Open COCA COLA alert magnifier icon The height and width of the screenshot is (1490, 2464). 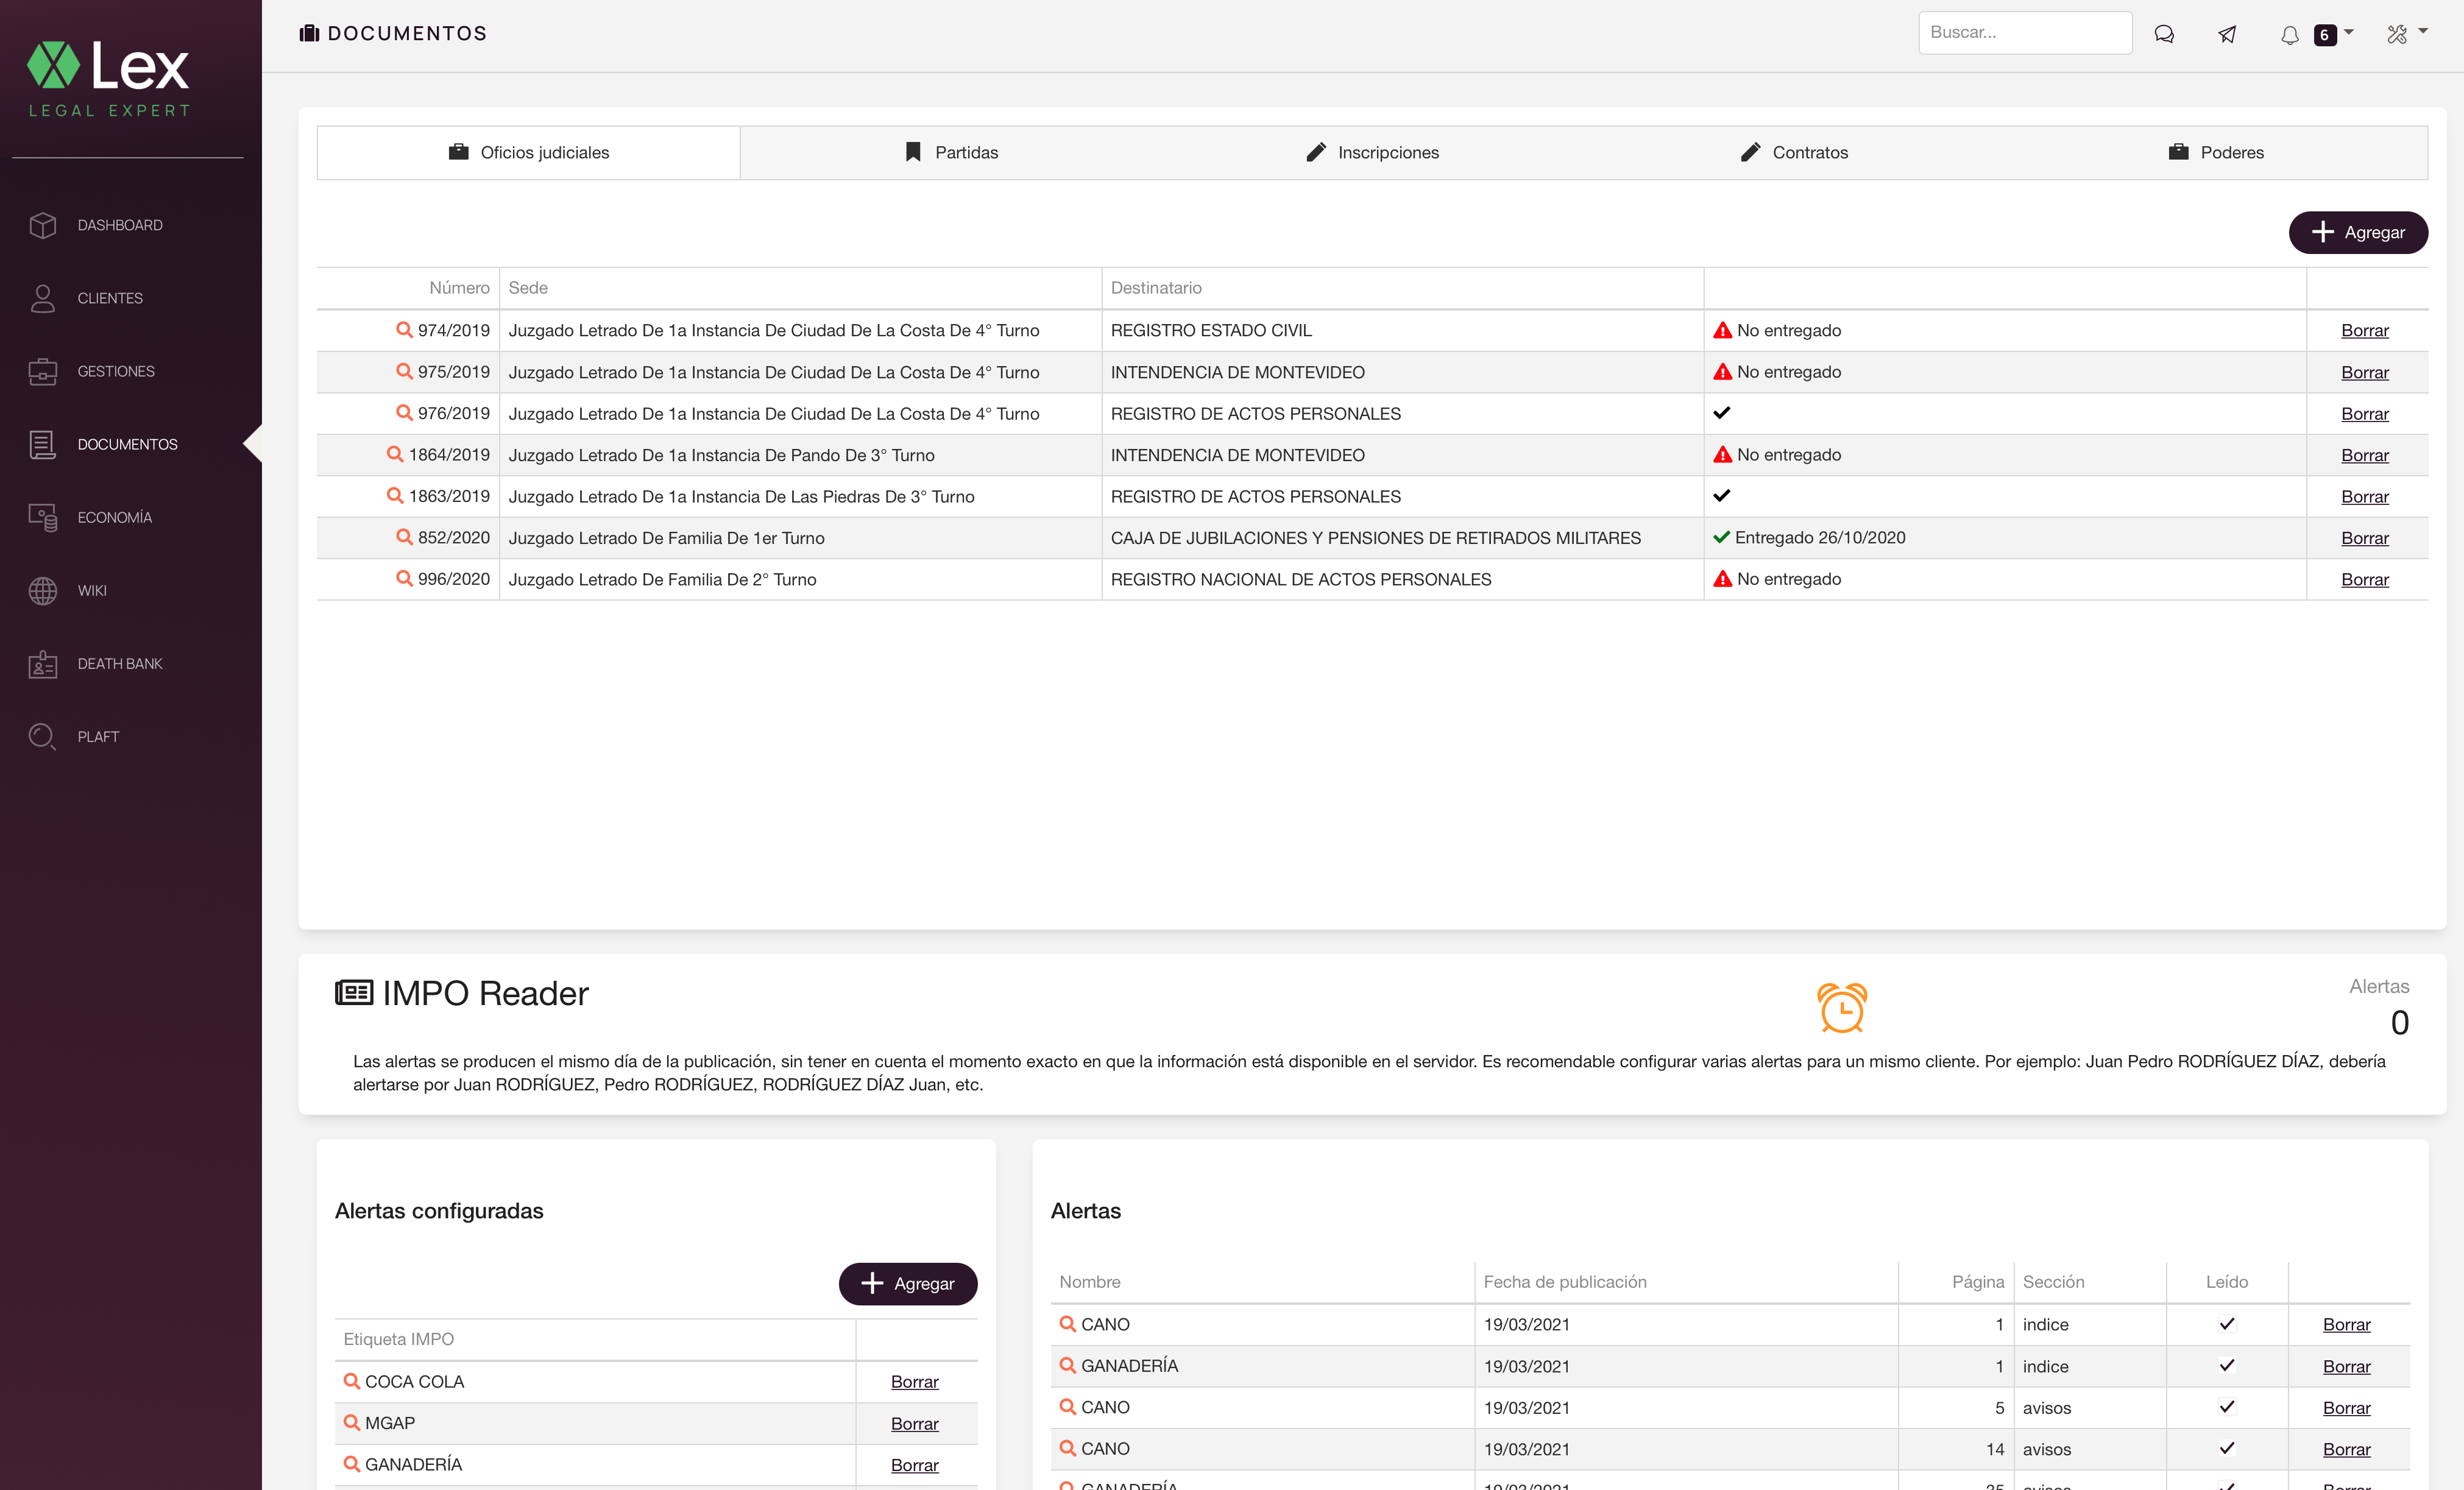coord(351,1380)
